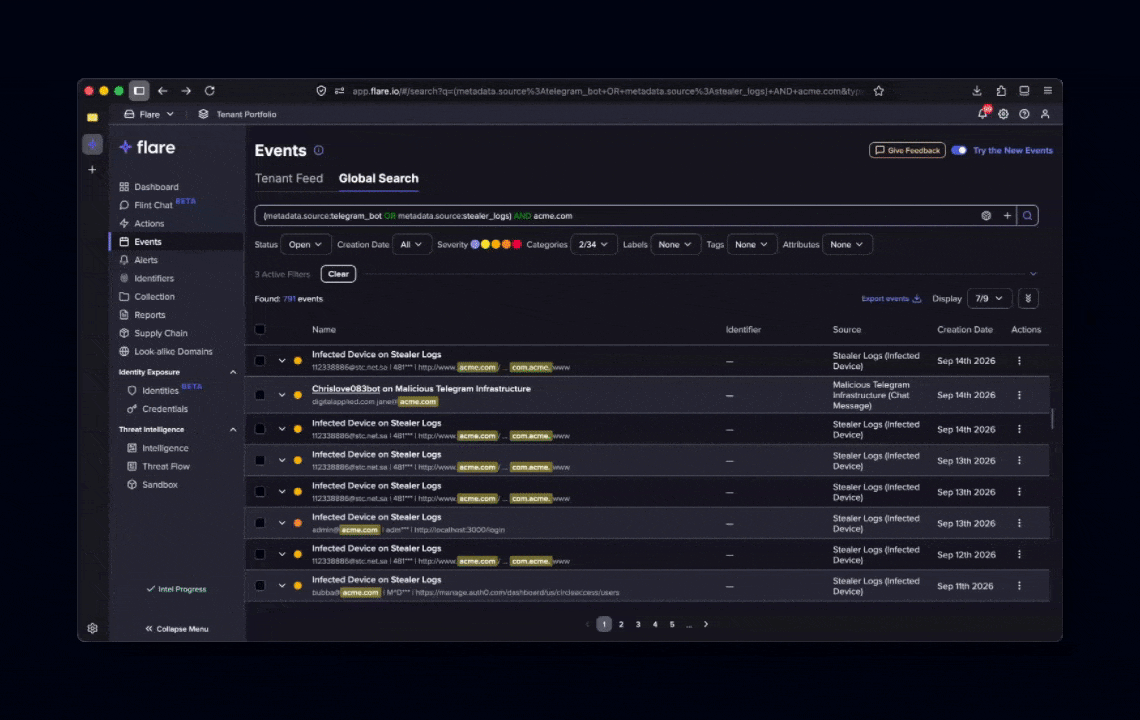Viewport: 1140px width, 720px height.
Task: Clear the active filters
Action: (338, 274)
